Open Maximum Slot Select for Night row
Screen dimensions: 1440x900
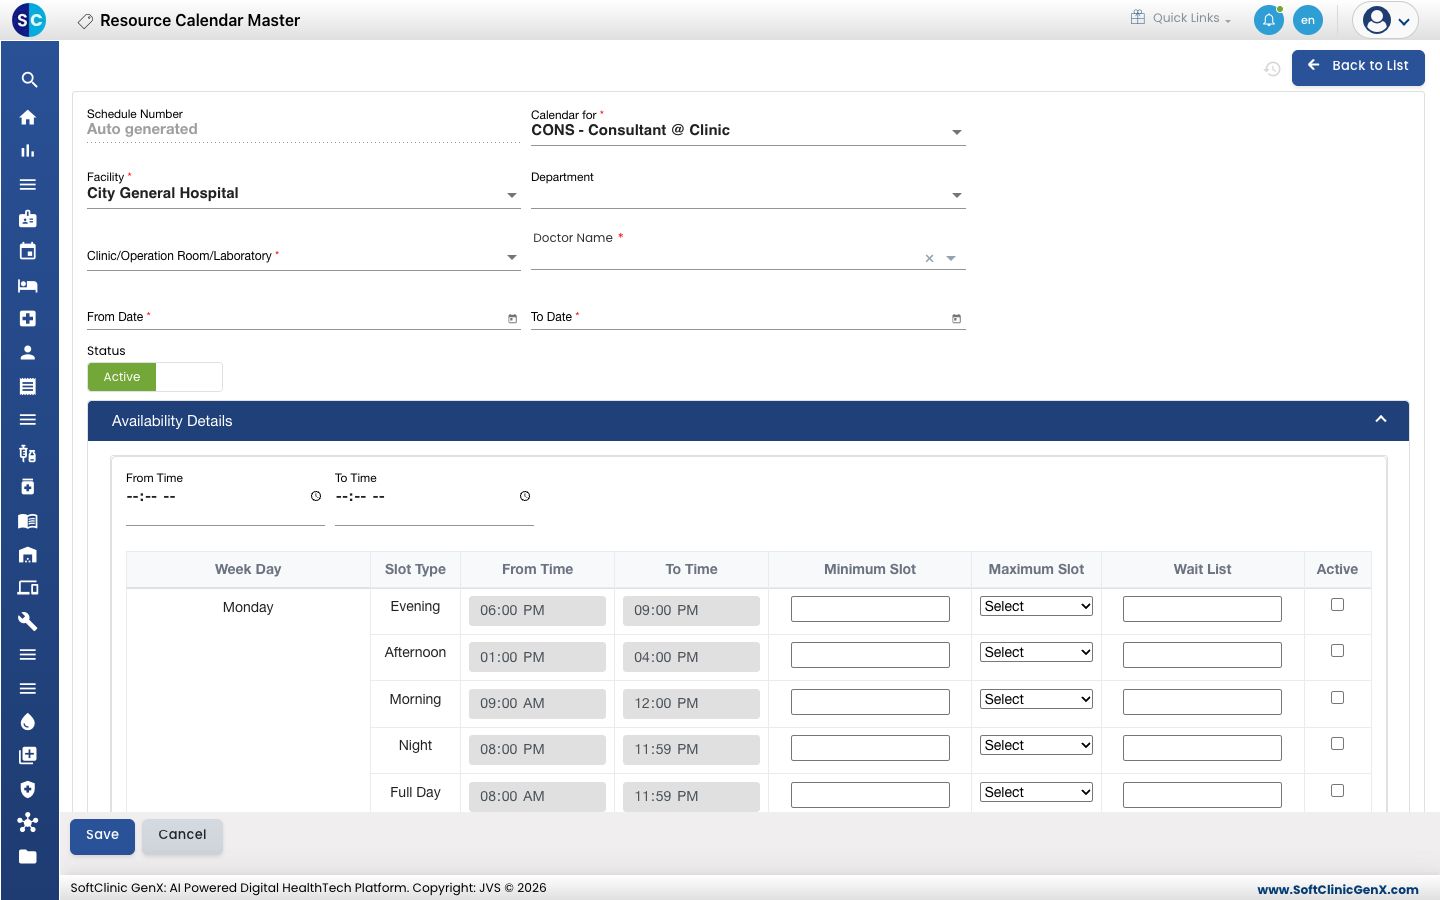[1036, 745]
